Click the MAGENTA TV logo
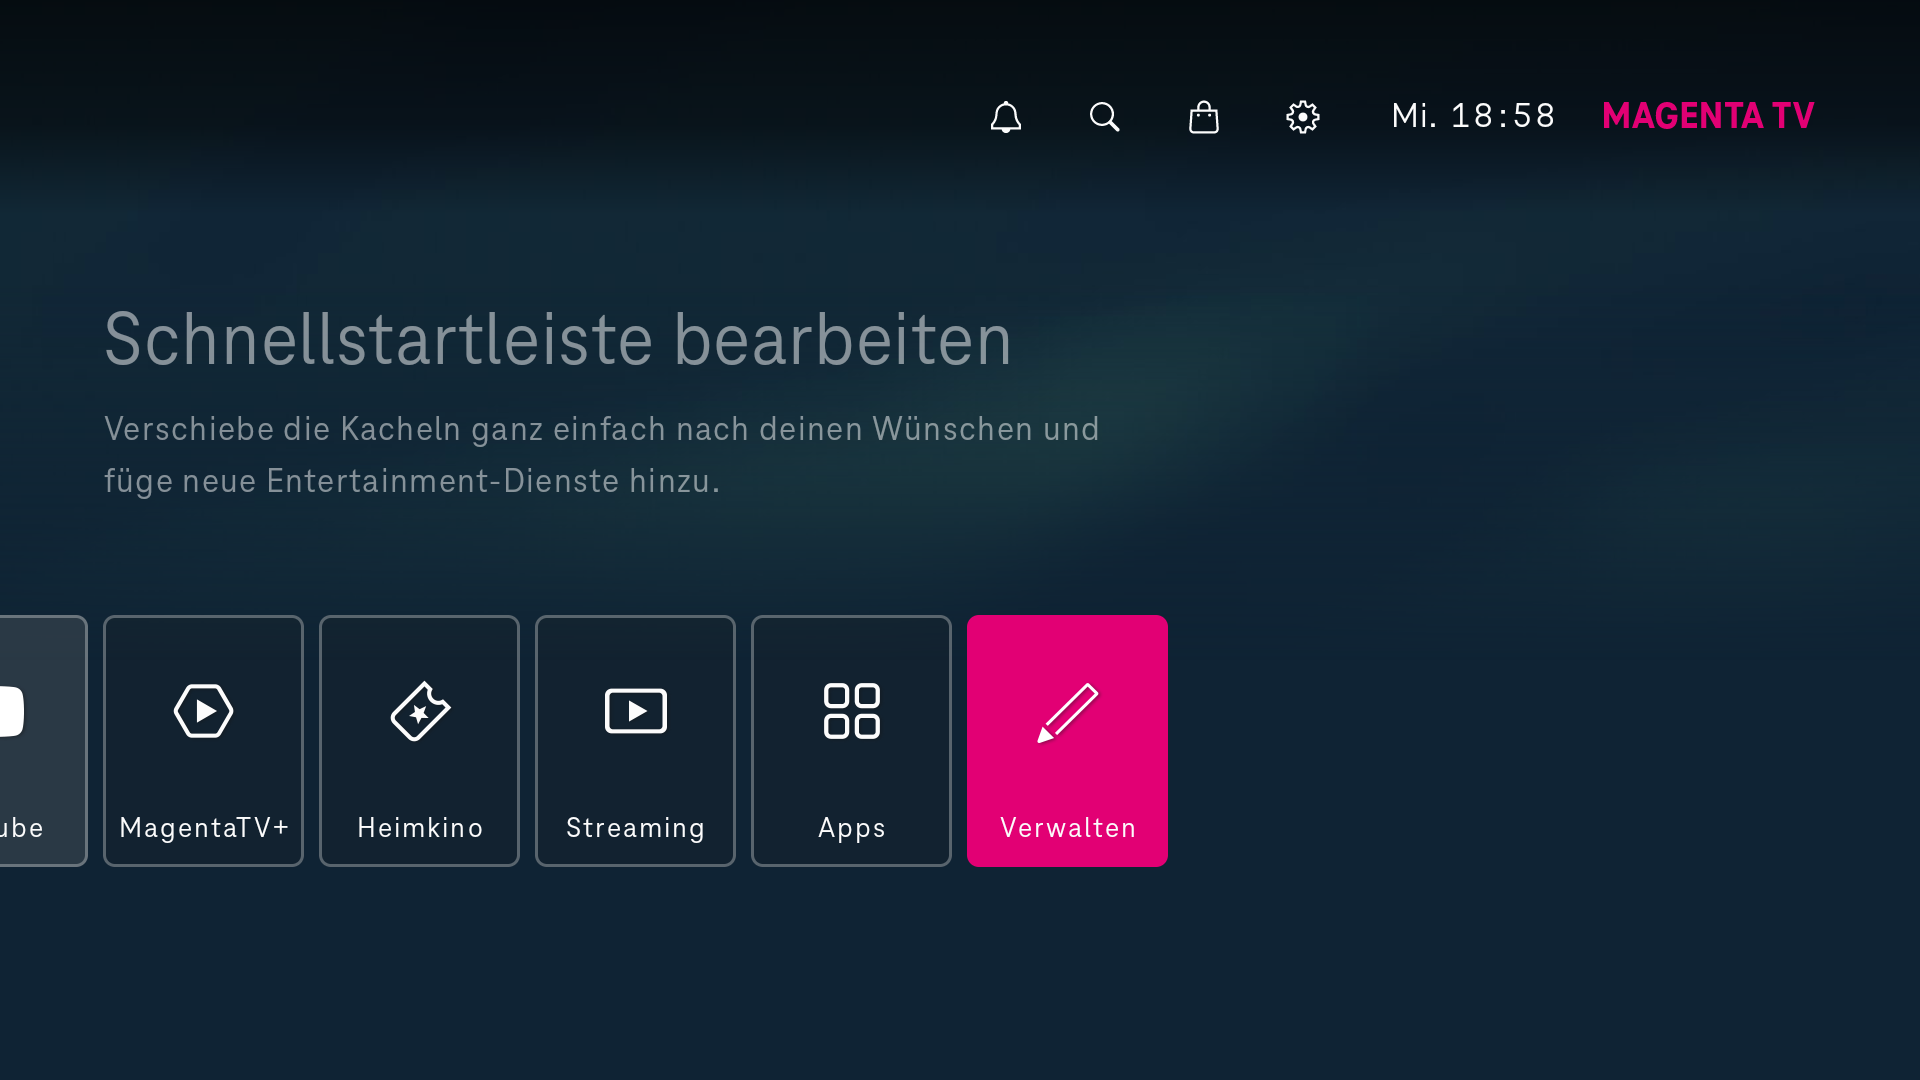 click(1707, 116)
